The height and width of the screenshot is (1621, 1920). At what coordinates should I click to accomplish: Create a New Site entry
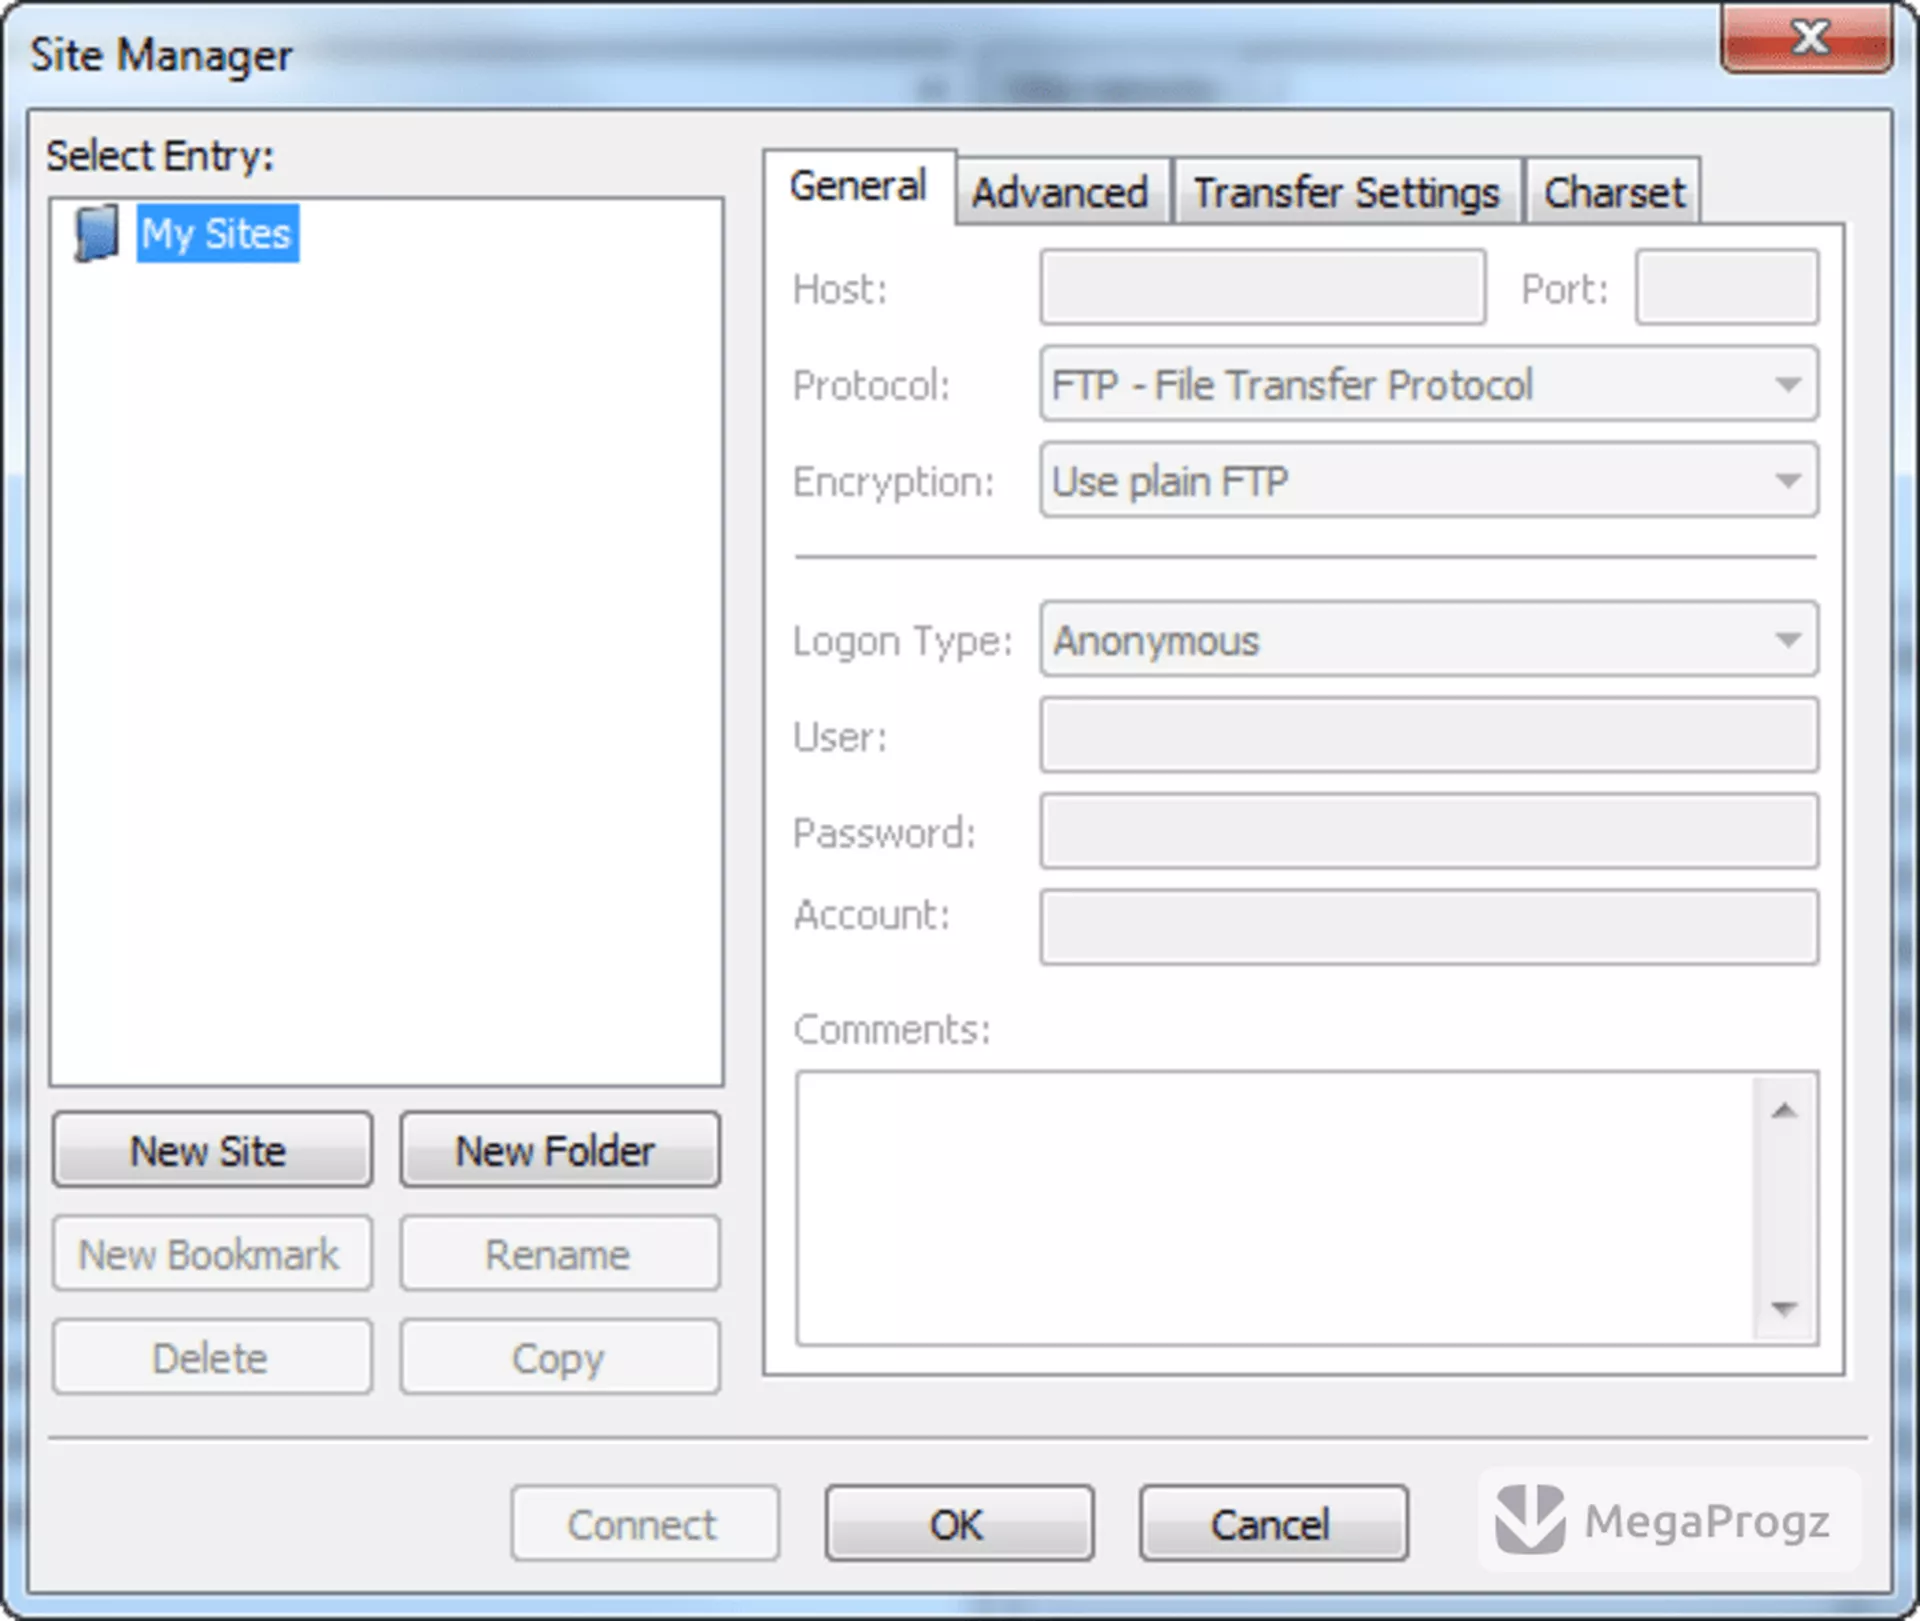pyautogui.click(x=212, y=1150)
